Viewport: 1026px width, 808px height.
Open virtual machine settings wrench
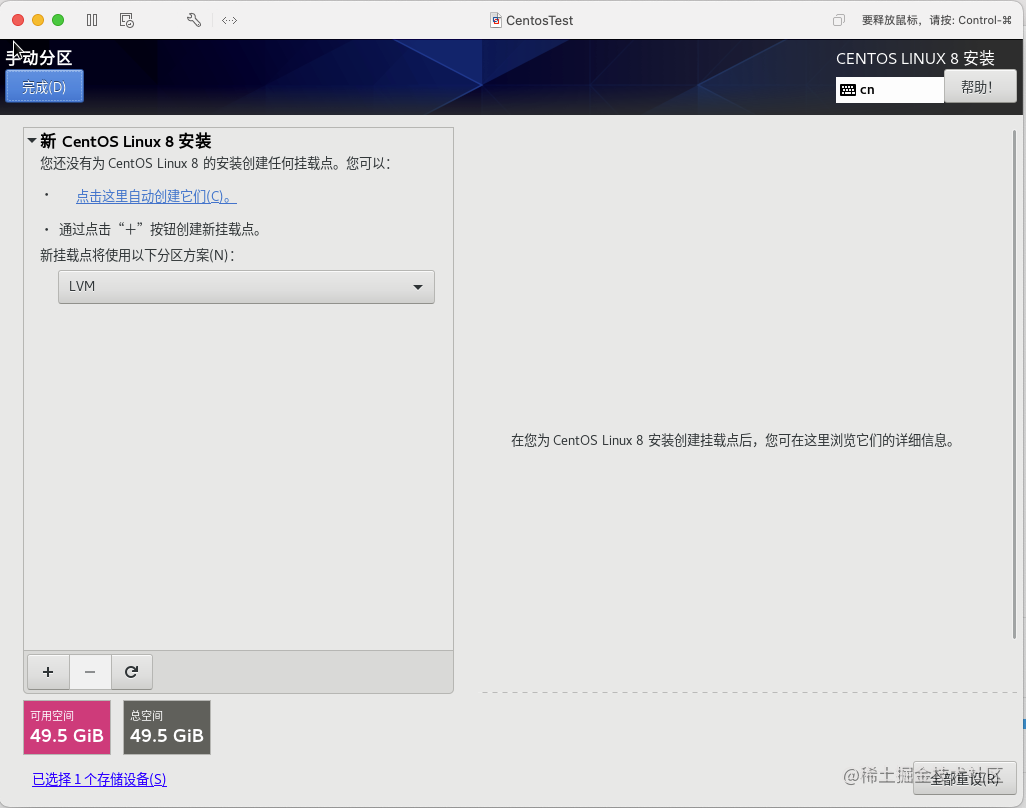(194, 20)
